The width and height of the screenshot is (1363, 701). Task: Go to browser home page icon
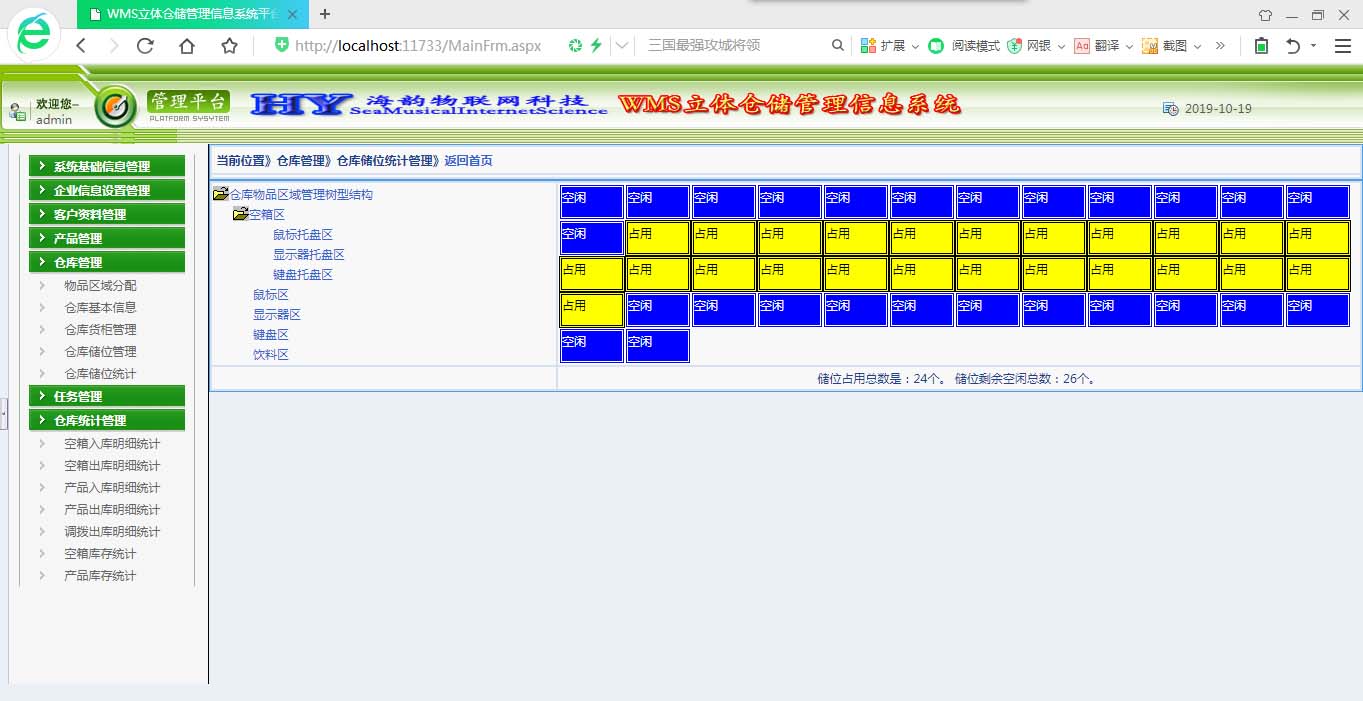pos(187,46)
